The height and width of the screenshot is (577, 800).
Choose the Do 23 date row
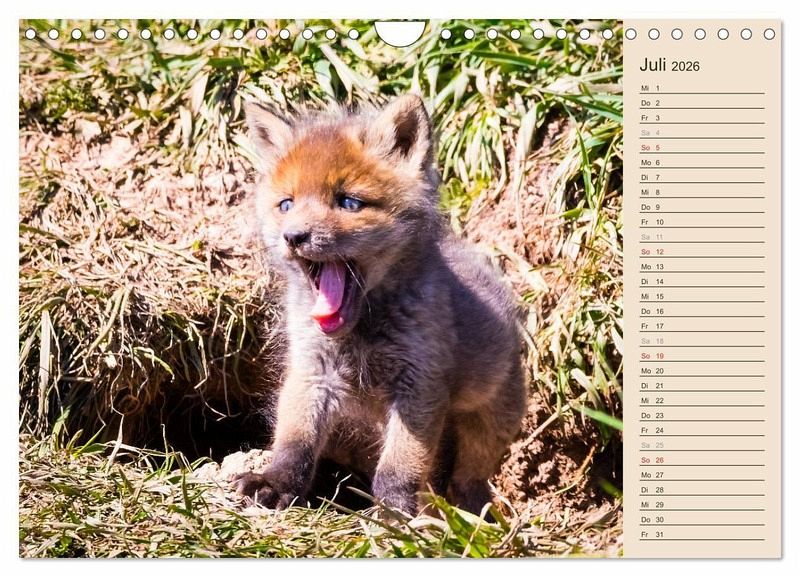pyautogui.click(x=700, y=415)
